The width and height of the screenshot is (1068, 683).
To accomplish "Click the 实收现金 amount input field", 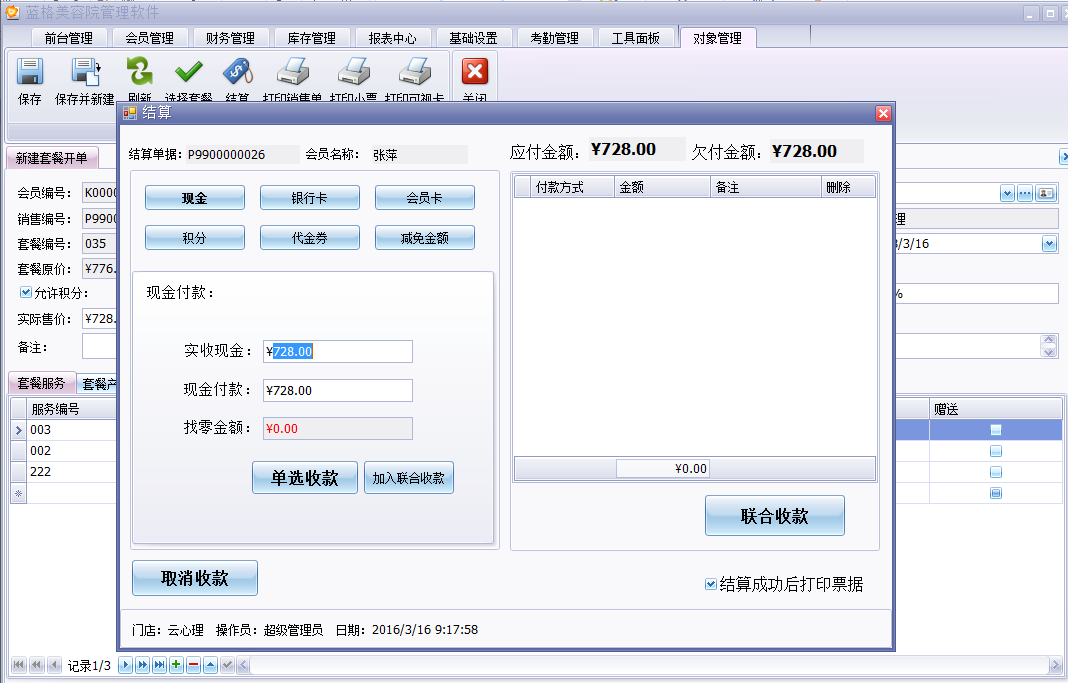I will pyautogui.click(x=338, y=352).
